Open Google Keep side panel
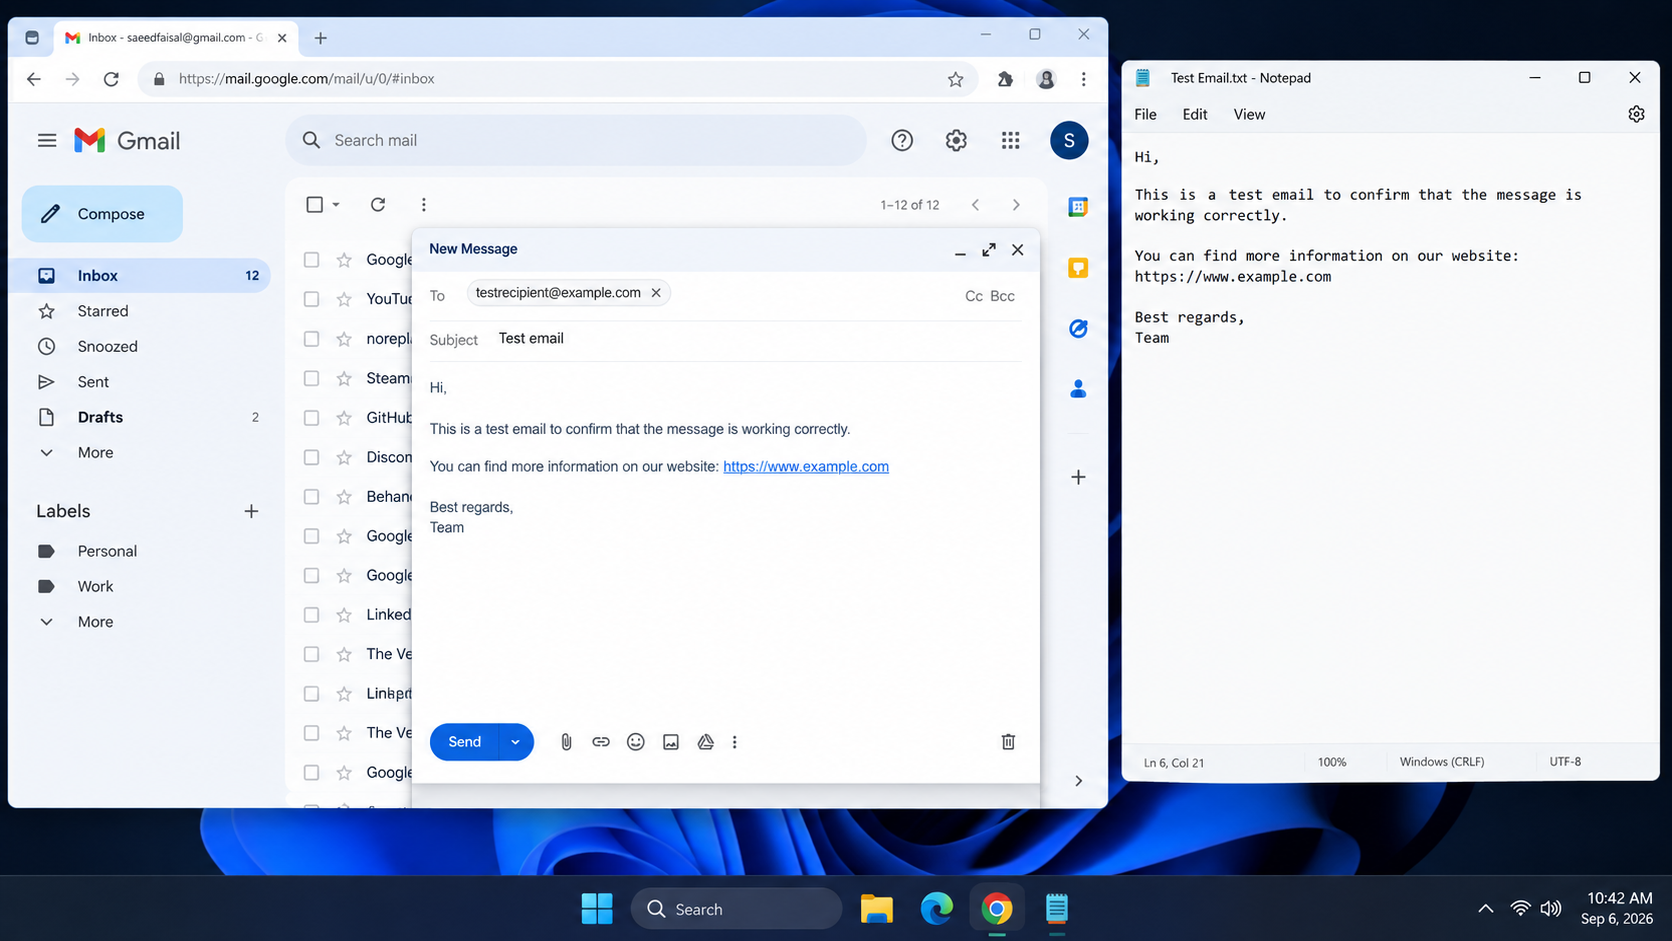1672x941 pixels. point(1078,268)
